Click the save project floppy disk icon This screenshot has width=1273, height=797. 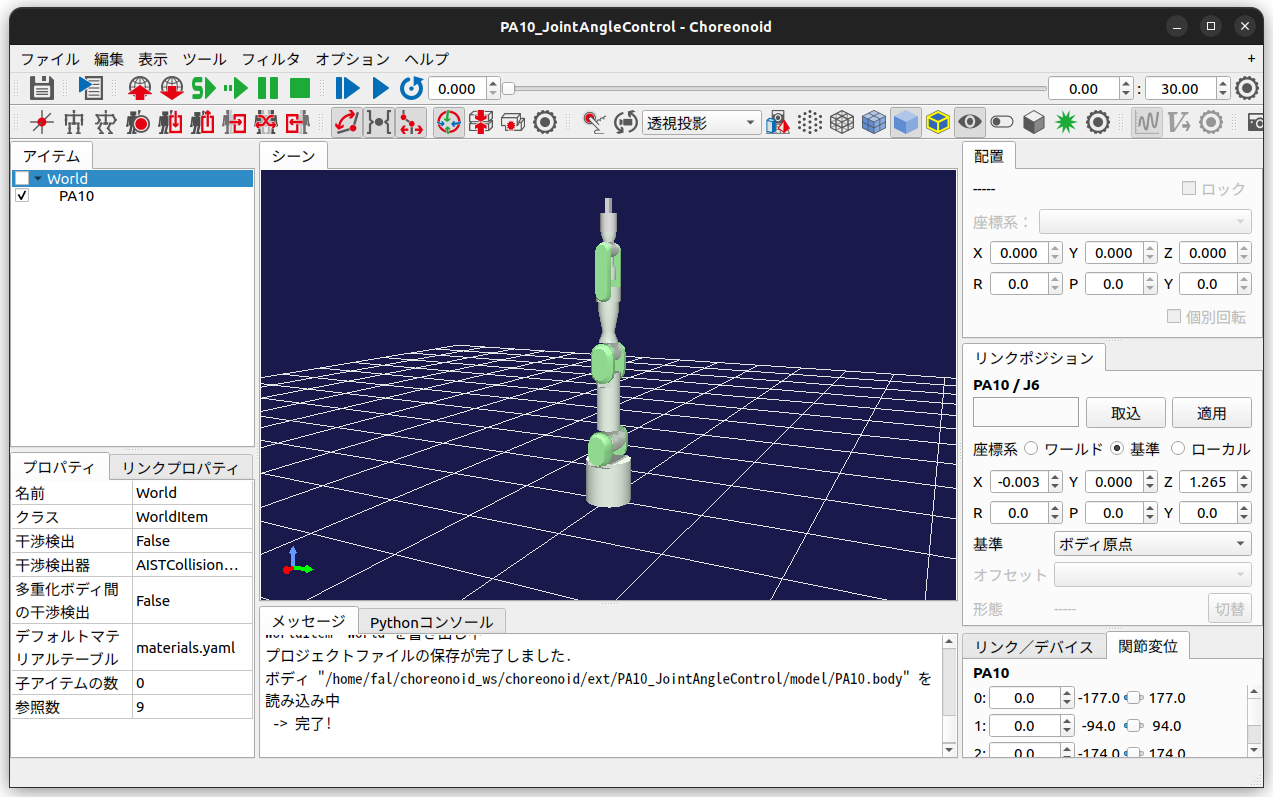(41, 88)
